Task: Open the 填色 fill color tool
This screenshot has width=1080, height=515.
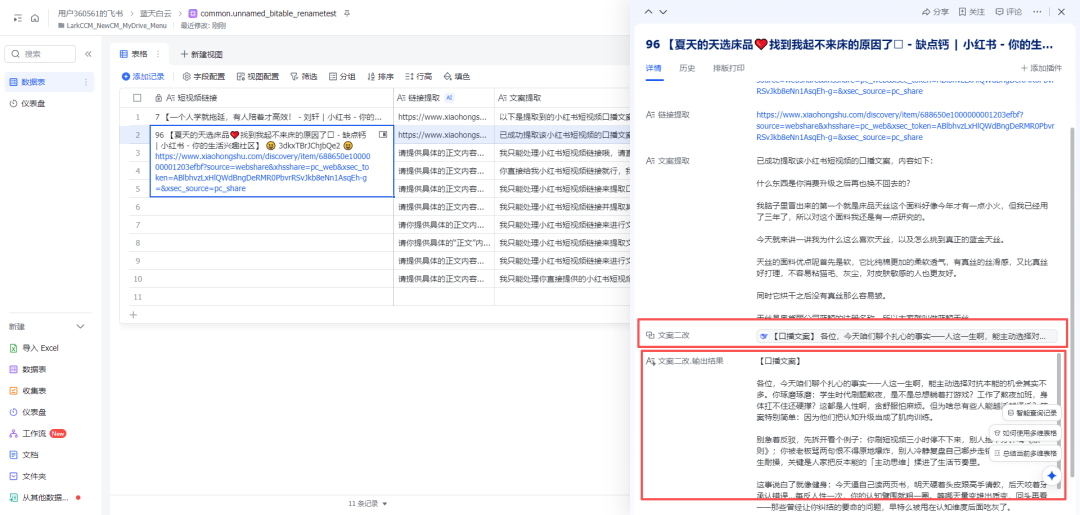Action: pyautogui.click(x=457, y=76)
